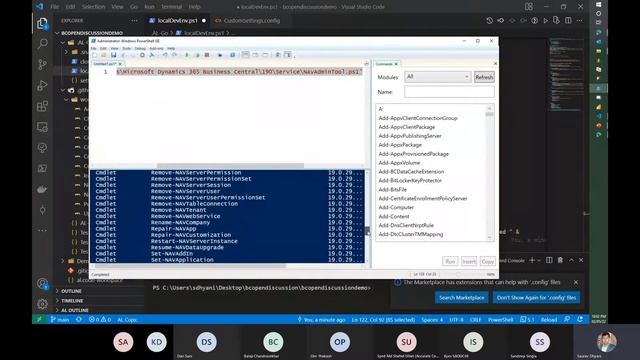Toggle Show Script Pane Maximized in ISE toolbar
The height and width of the screenshot is (360, 640).
(x=265, y=55)
